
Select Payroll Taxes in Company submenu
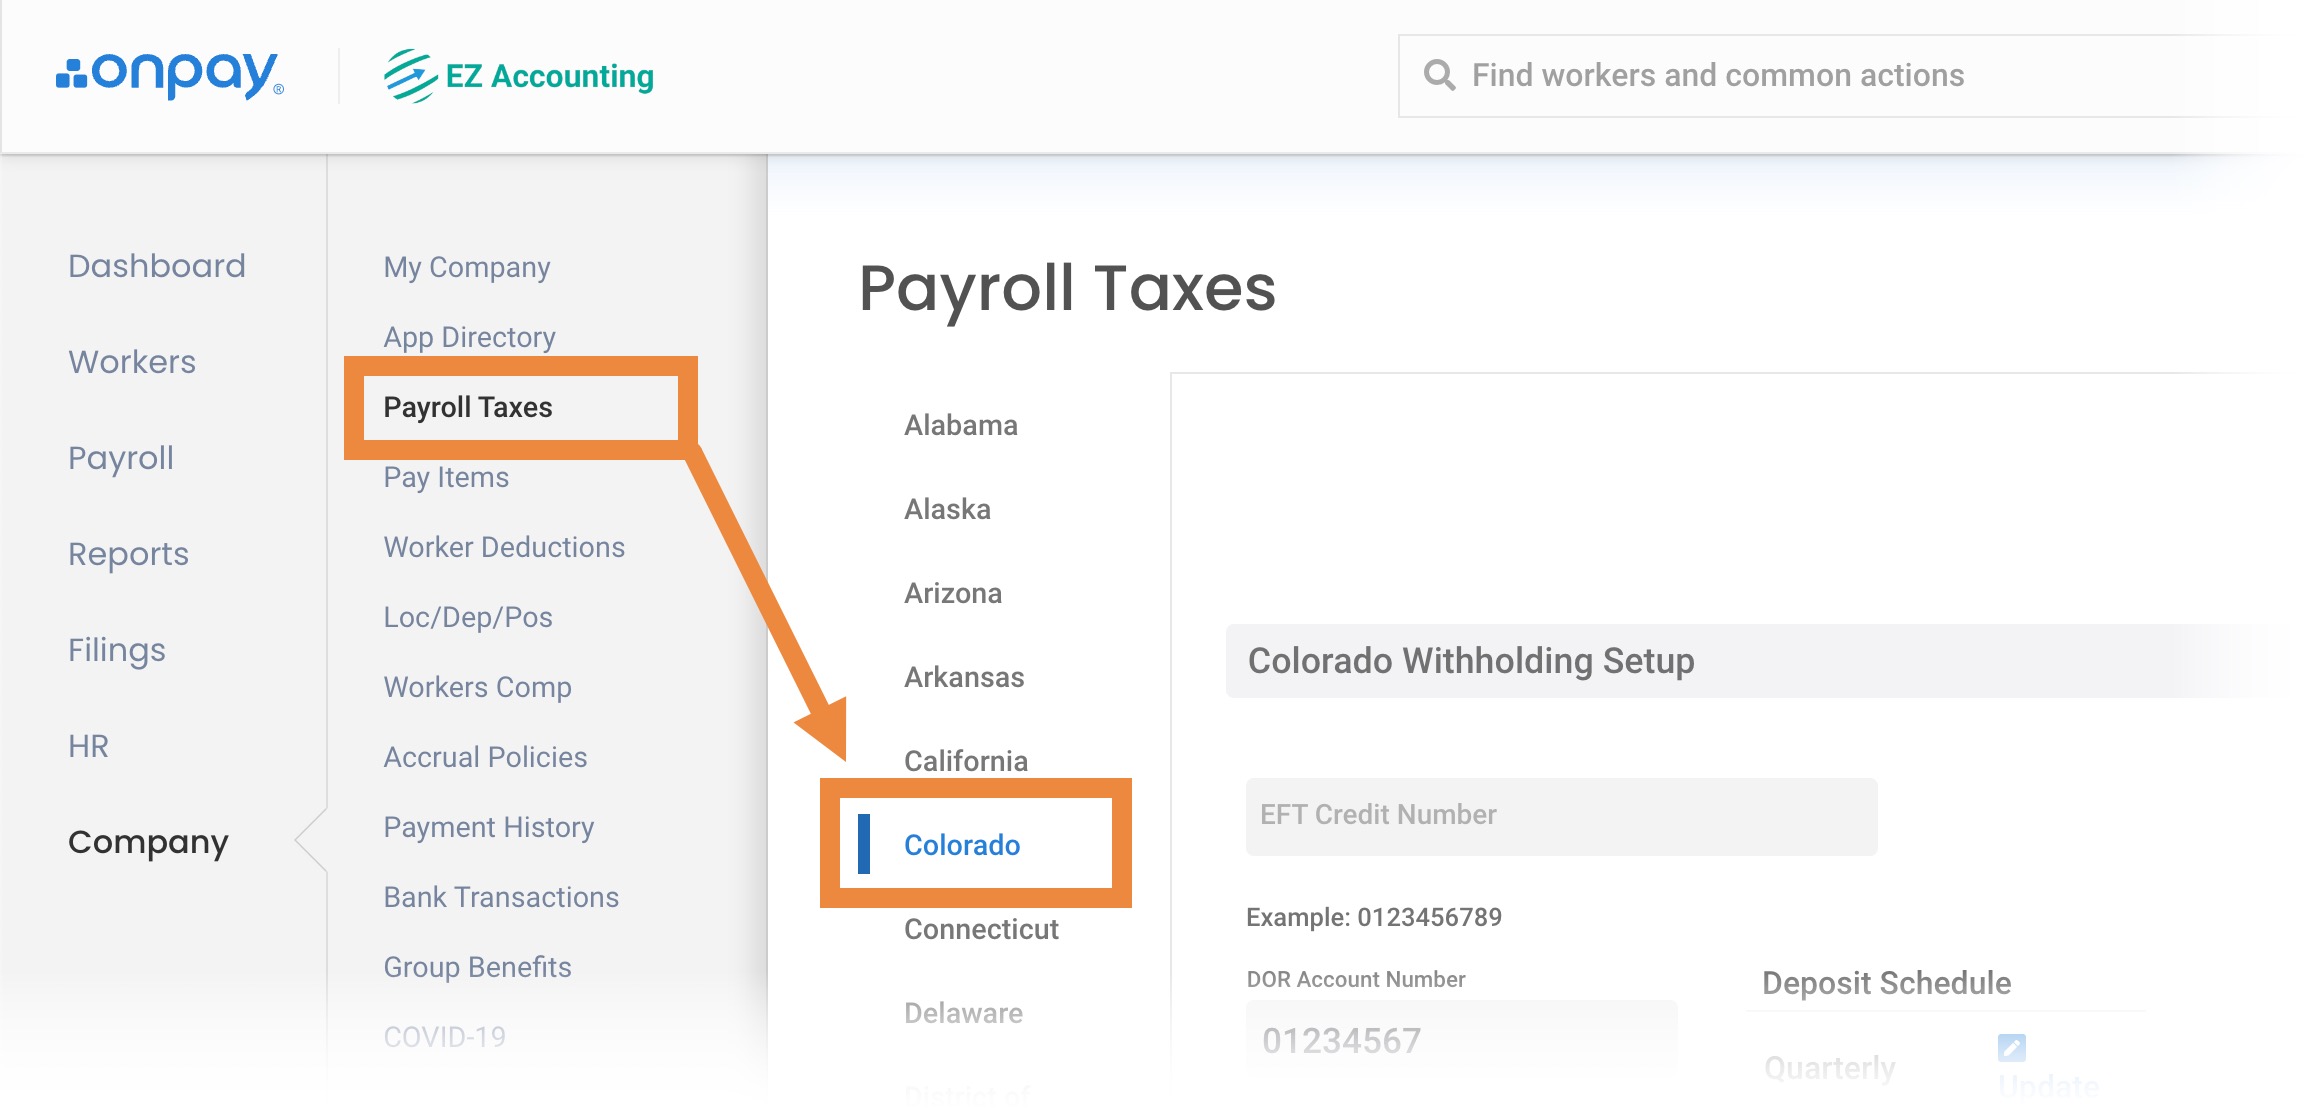pyautogui.click(x=468, y=407)
